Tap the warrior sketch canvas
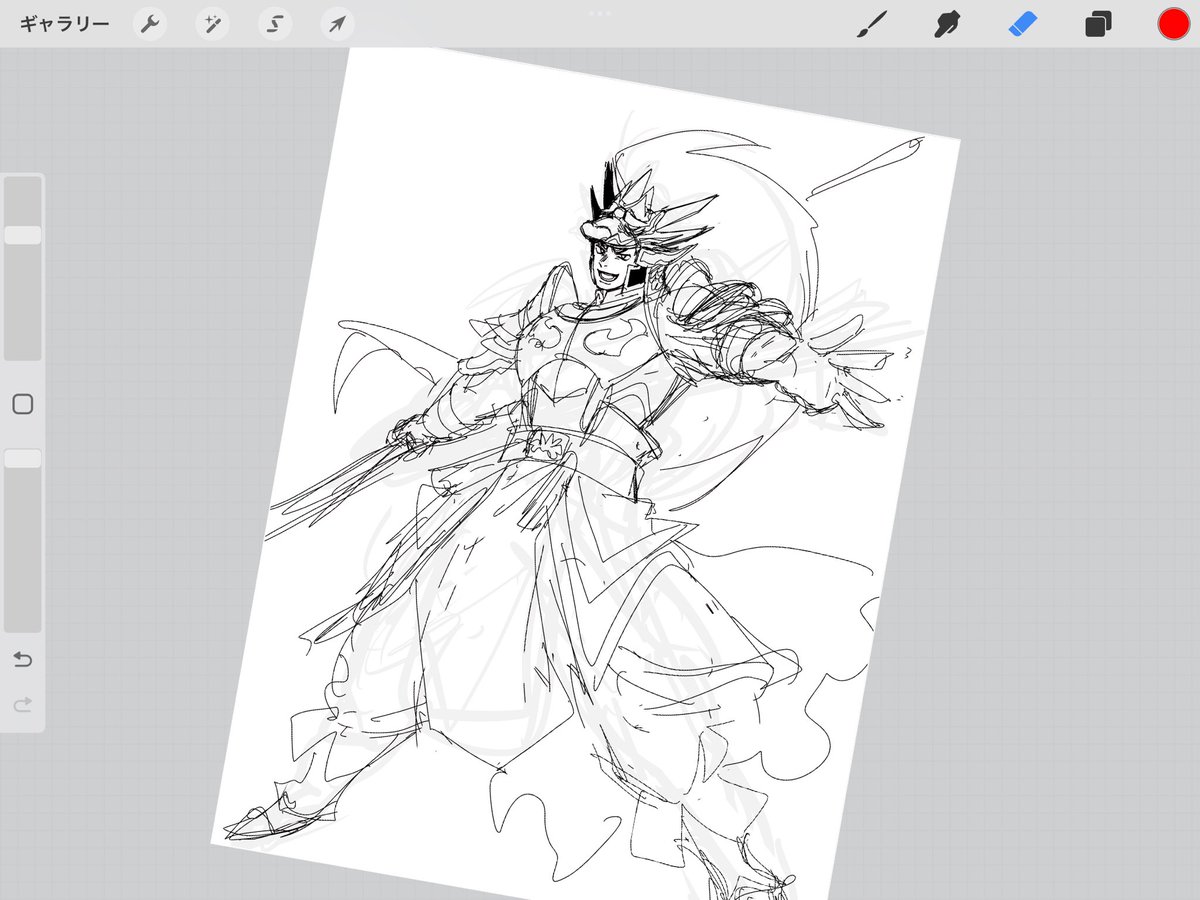 click(x=585, y=475)
